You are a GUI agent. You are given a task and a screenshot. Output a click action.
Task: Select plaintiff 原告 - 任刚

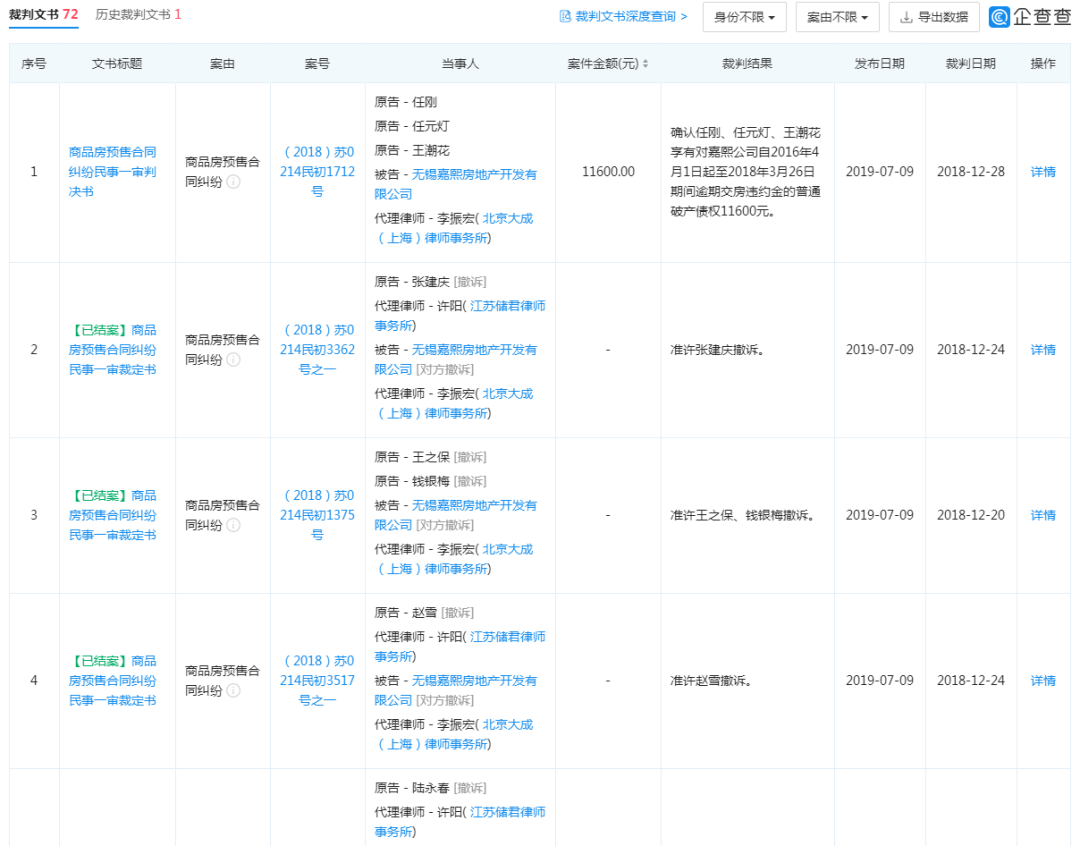pyautogui.click(x=406, y=102)
